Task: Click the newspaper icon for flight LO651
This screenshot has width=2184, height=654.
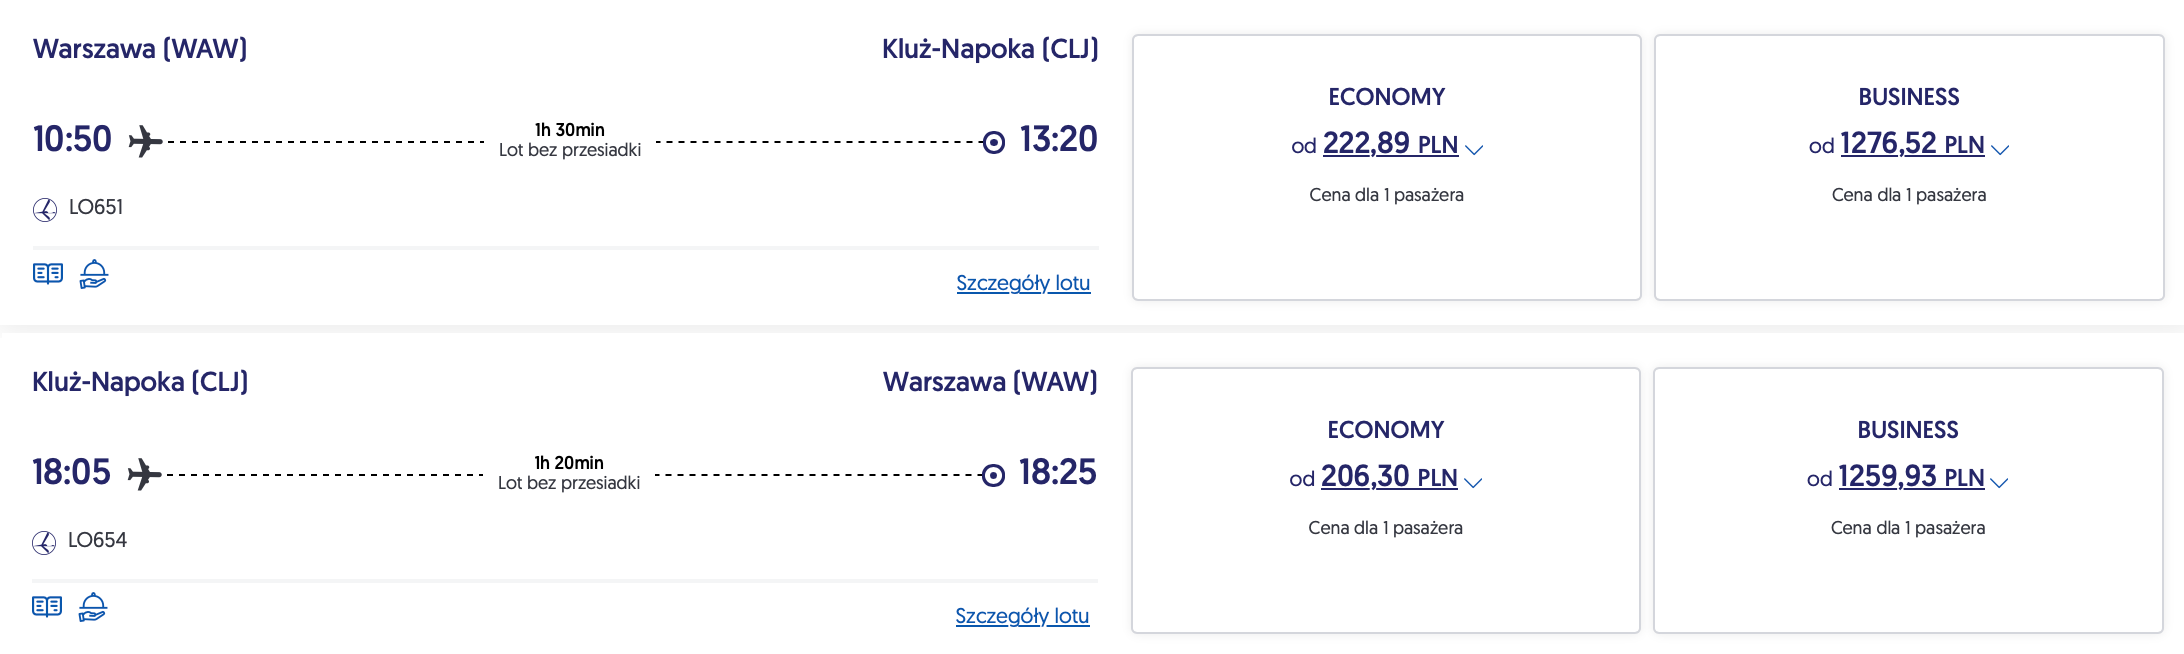Action: click(x=48, y=274)
